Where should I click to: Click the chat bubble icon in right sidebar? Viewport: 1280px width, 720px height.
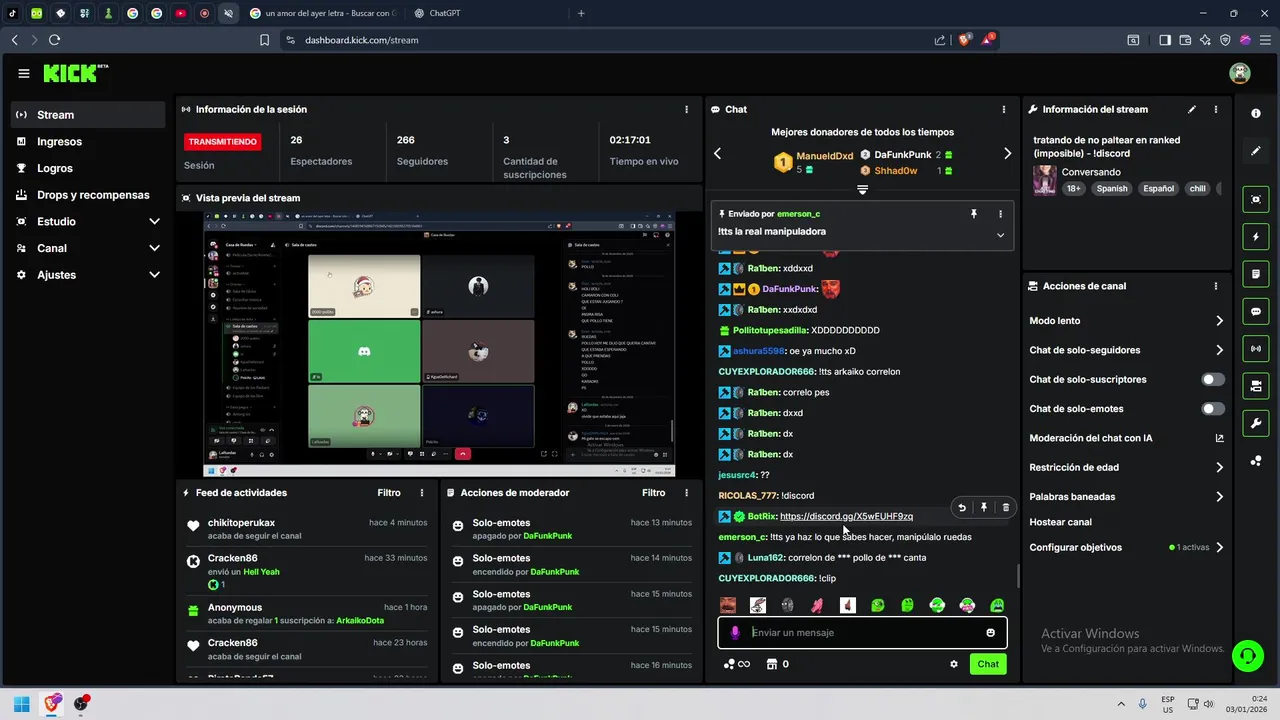tap(1256, 311)
